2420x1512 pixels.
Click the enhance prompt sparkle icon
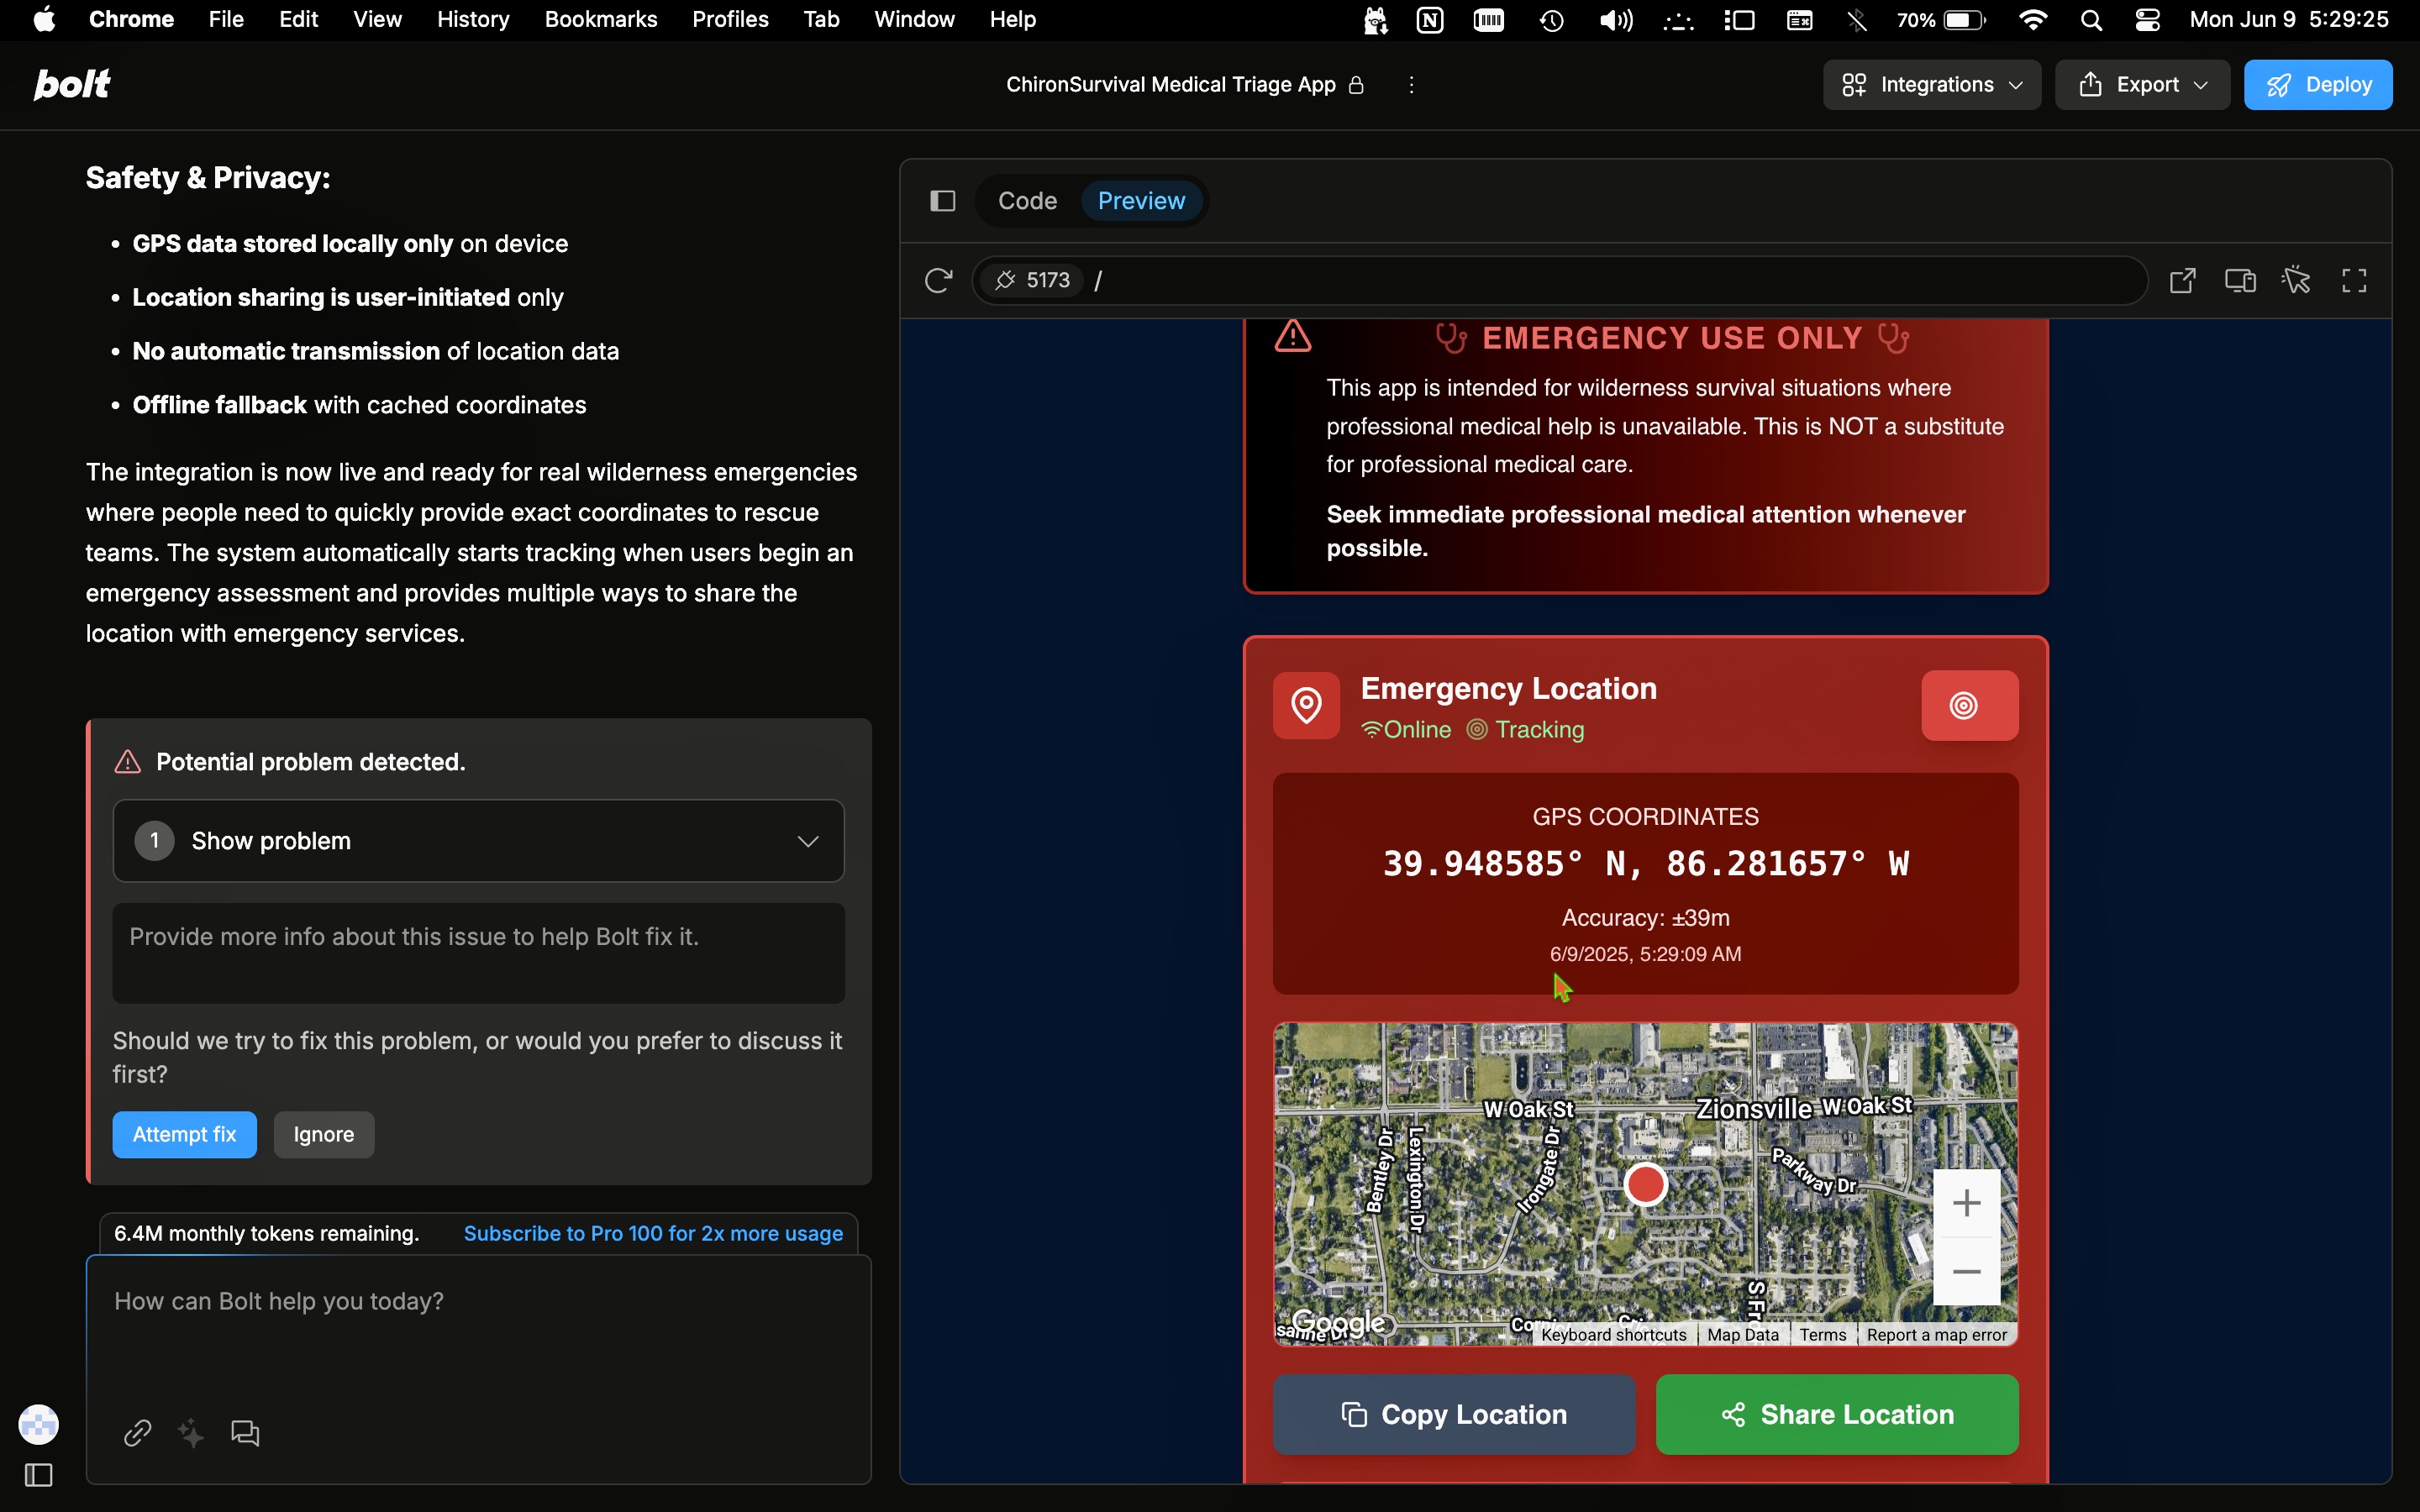coord(191,1433)
